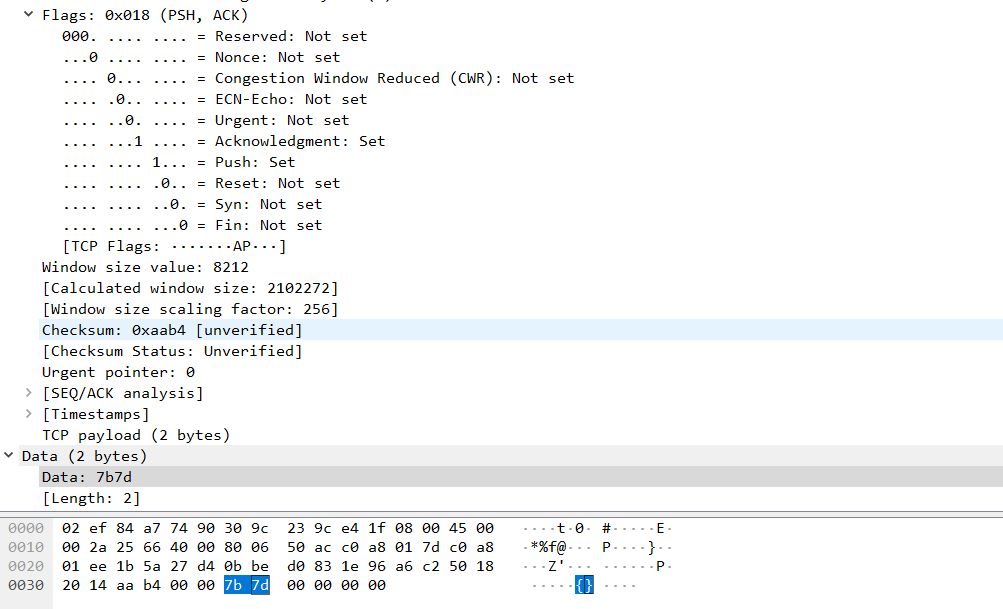The width and height of the screenshot is (1003, 609).
Task: Collapse the Flags: 0x018 (PSH, ACK) node
Action: click(28, 14)
